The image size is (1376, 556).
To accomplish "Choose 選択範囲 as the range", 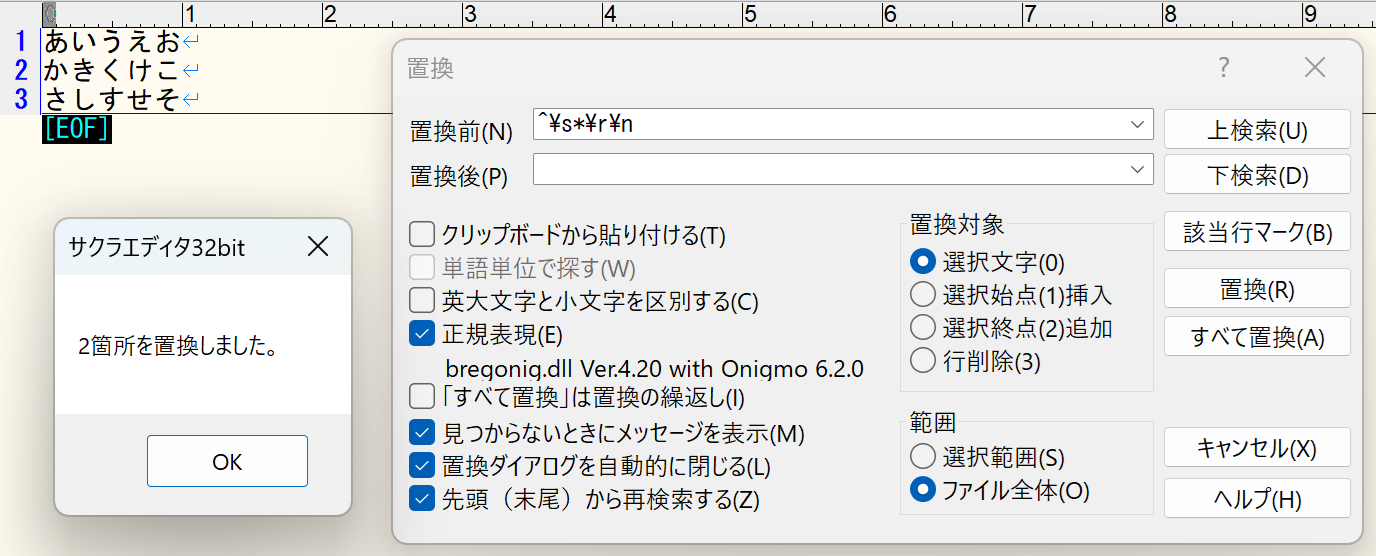I will (922, 457).
